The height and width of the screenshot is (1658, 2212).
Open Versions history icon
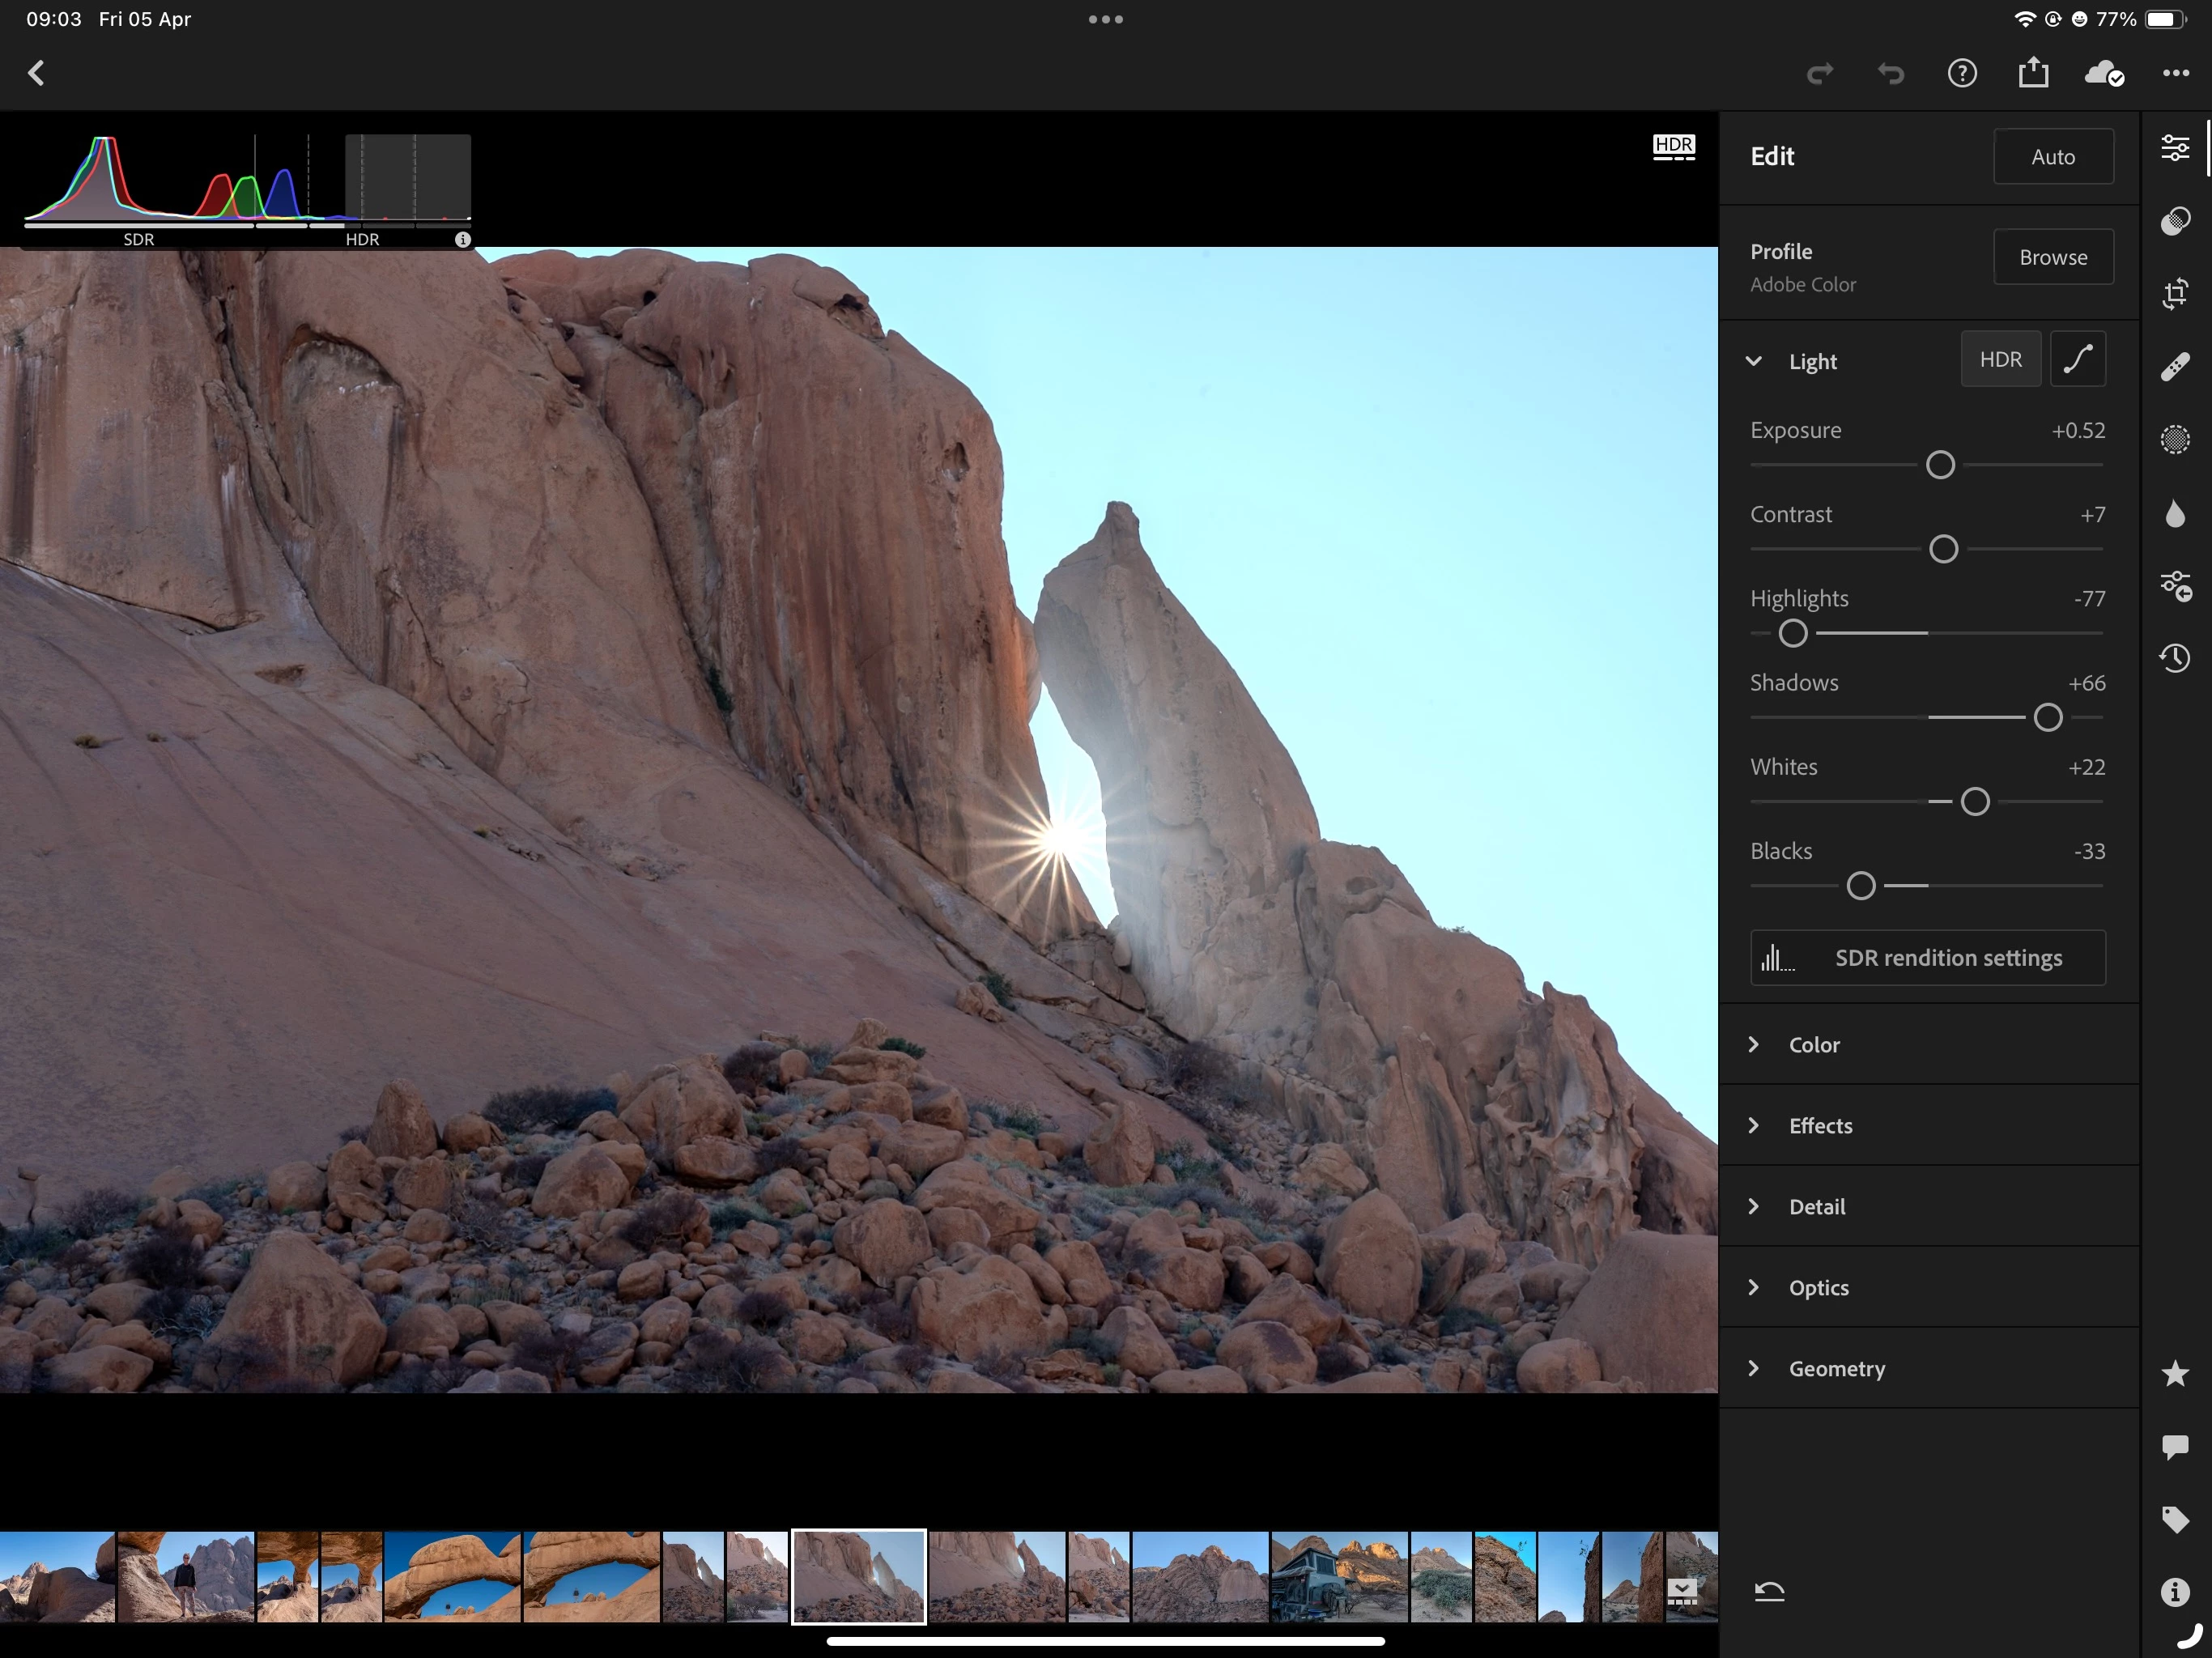pos(2175,658)
